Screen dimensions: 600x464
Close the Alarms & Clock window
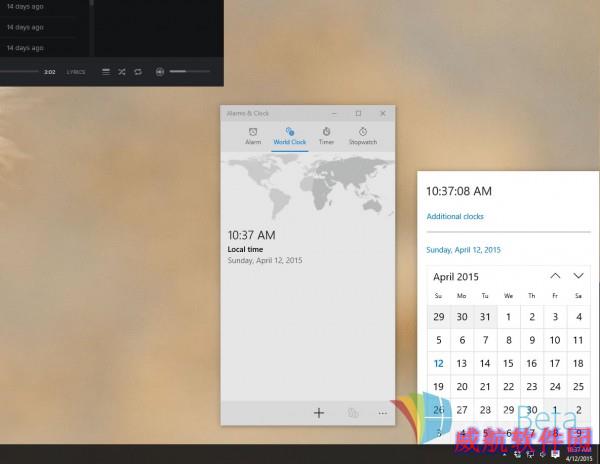click(x=383, y=113)
